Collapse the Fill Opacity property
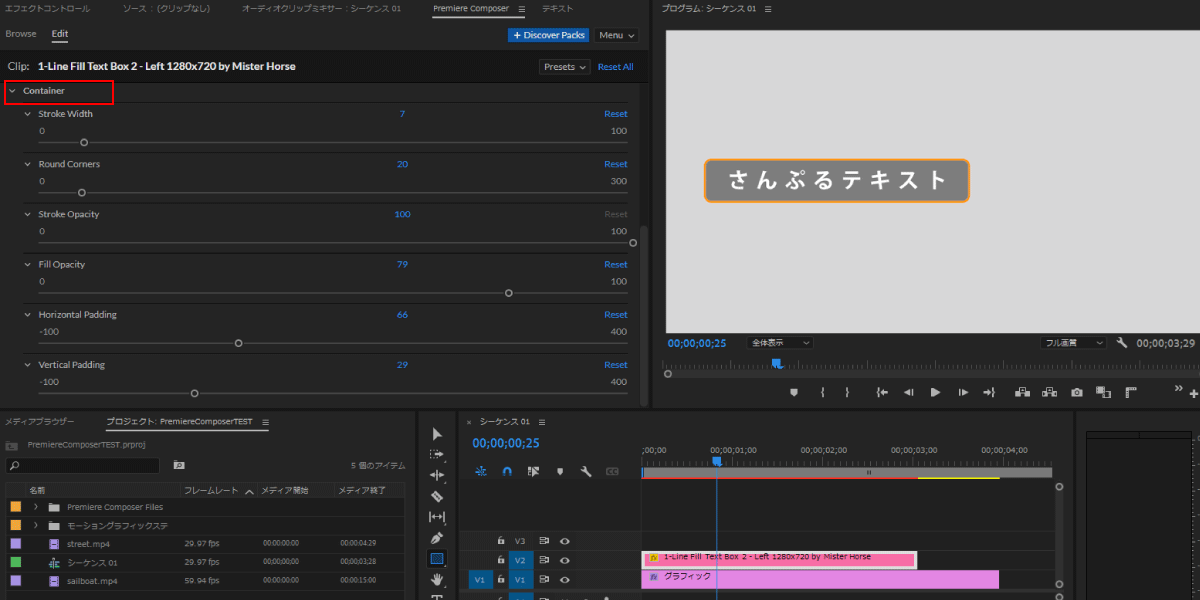 click(x=28, y=264)
